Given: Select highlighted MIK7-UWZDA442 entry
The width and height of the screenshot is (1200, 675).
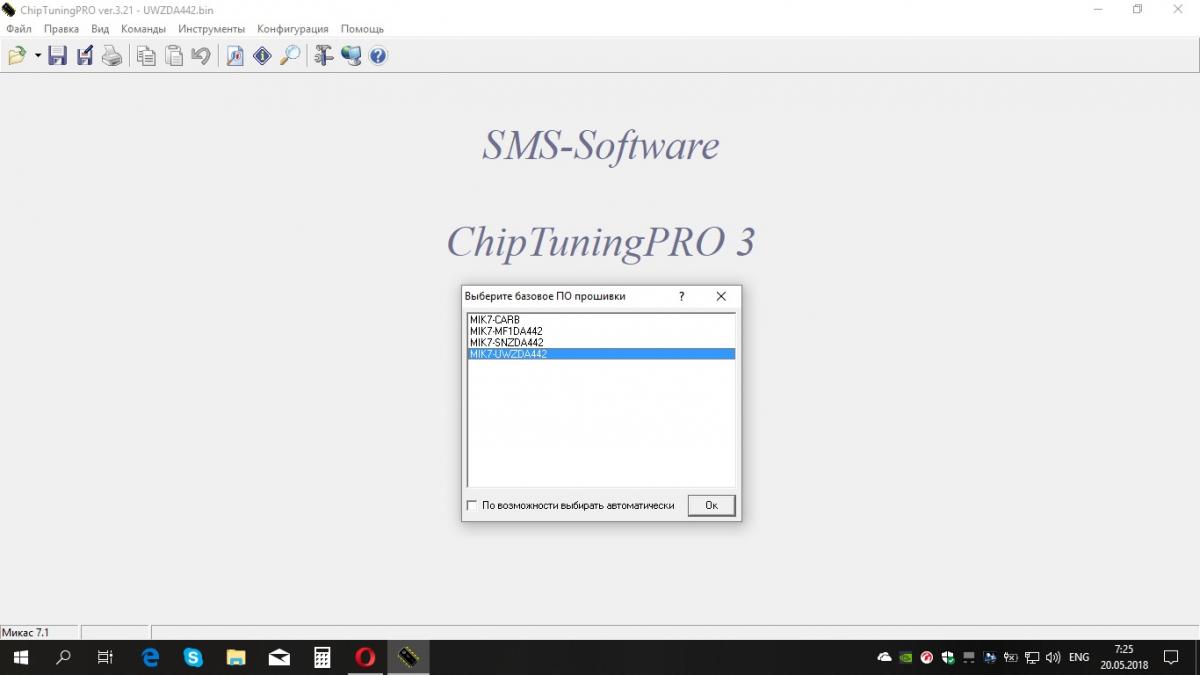Looking at the screenshot, I should coord(601,354).
